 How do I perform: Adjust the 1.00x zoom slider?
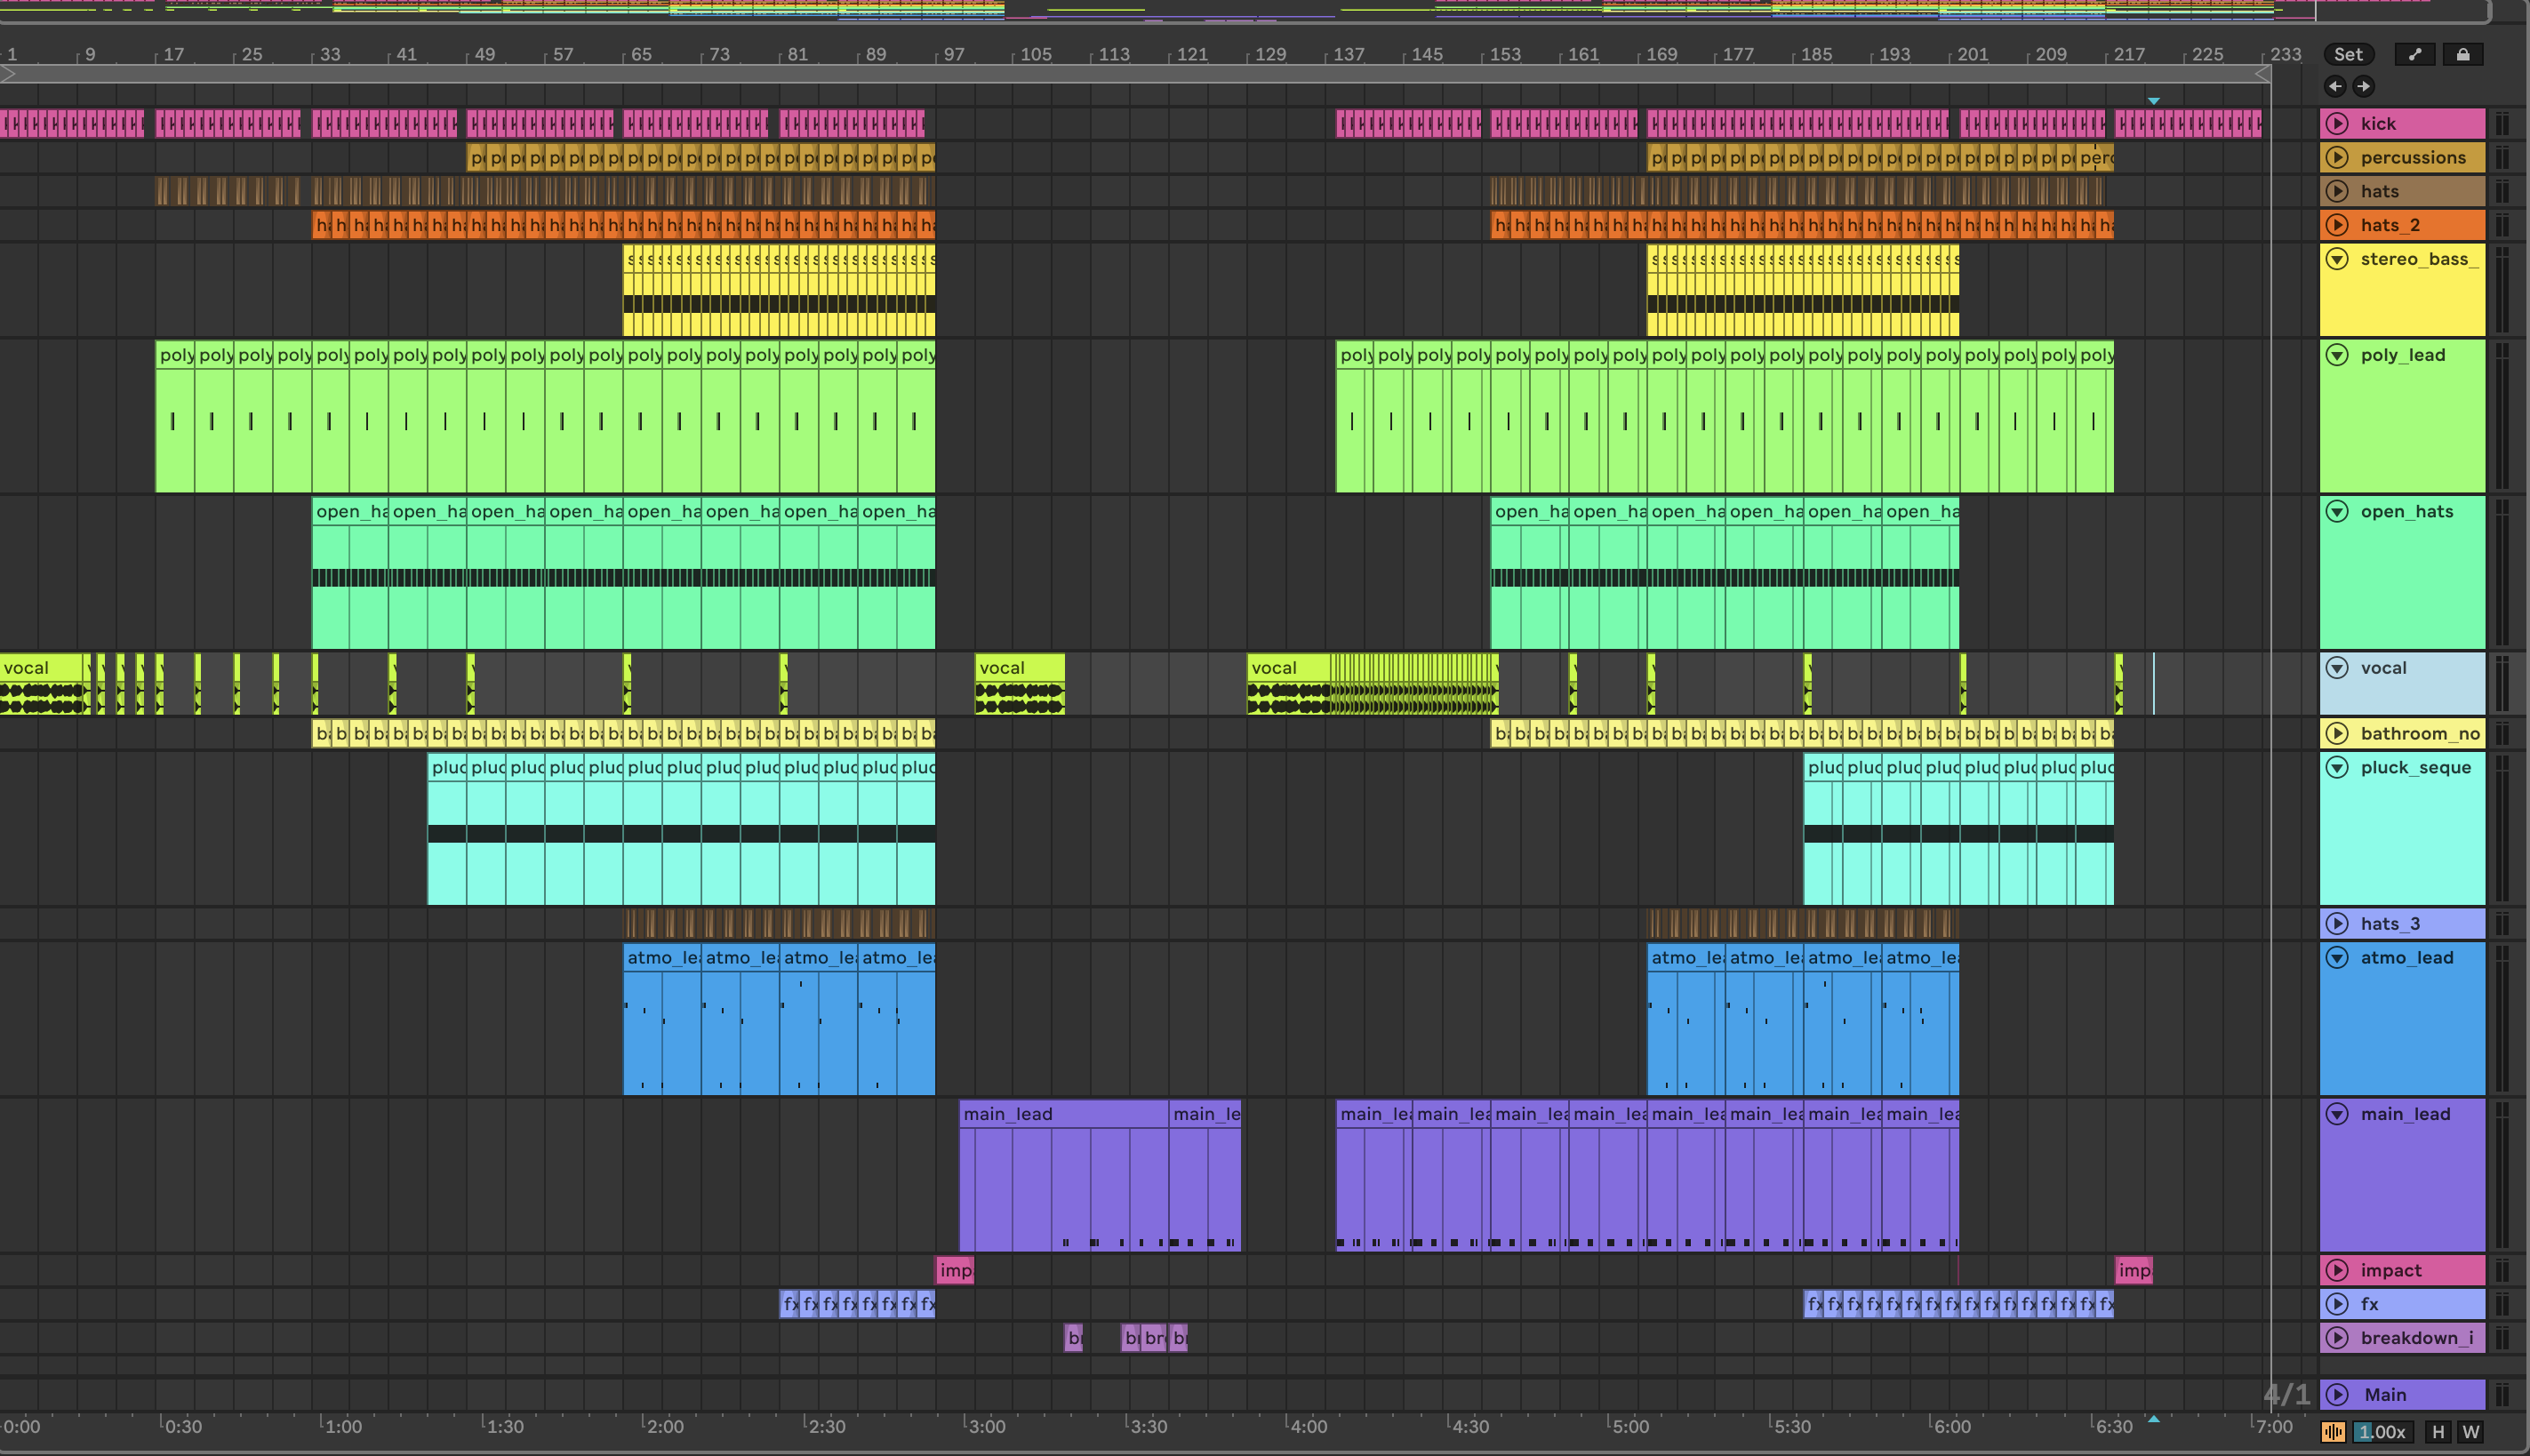(2382, 1432)
